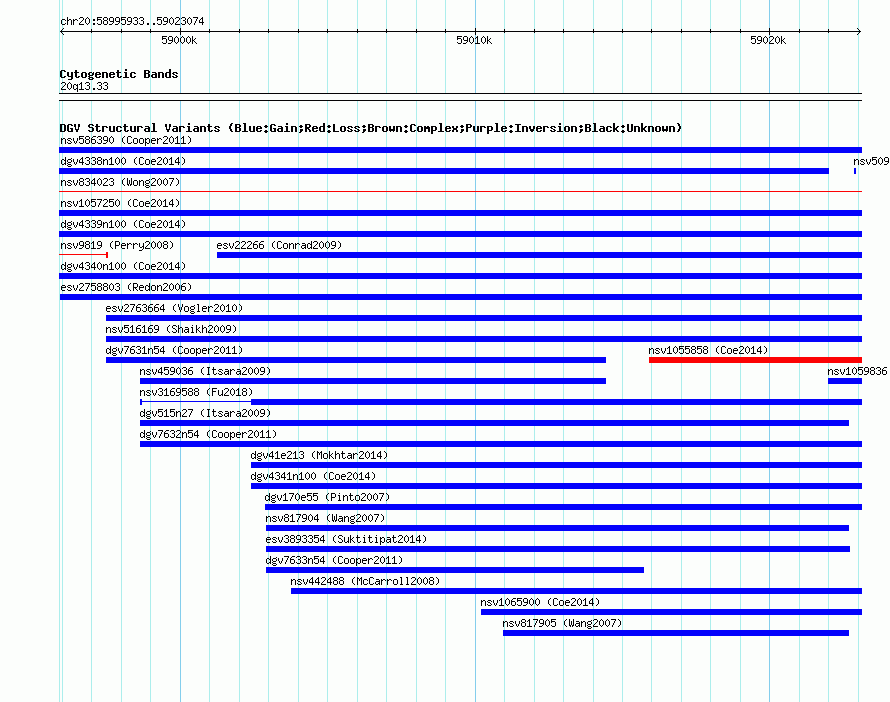Screen dimensions: 890x702
Task: Click the blue bar under nsv586390
Action: pyautogui.click(x=460, y=150)
